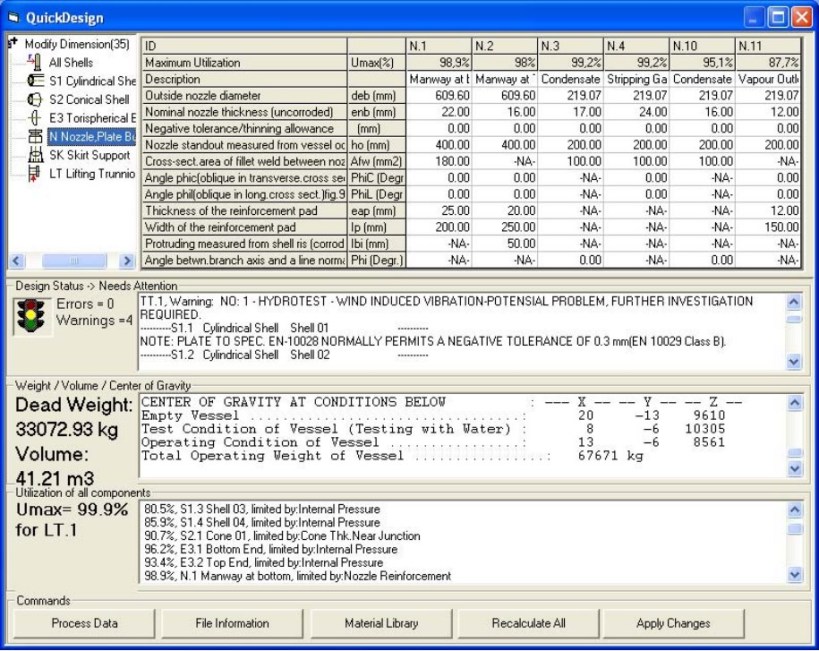
Task: Click the N Nozzle component icon
Action: coord(35,137)
